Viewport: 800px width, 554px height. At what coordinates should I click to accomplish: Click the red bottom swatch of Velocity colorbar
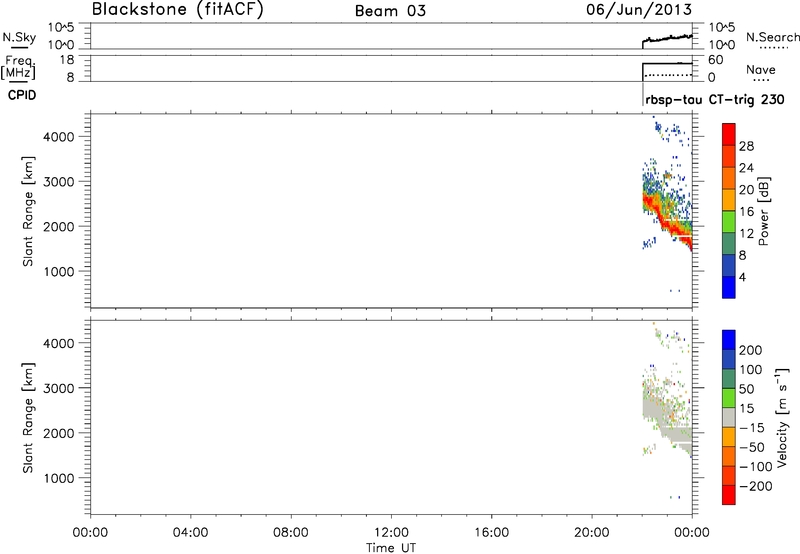click(x=729, y=495)
